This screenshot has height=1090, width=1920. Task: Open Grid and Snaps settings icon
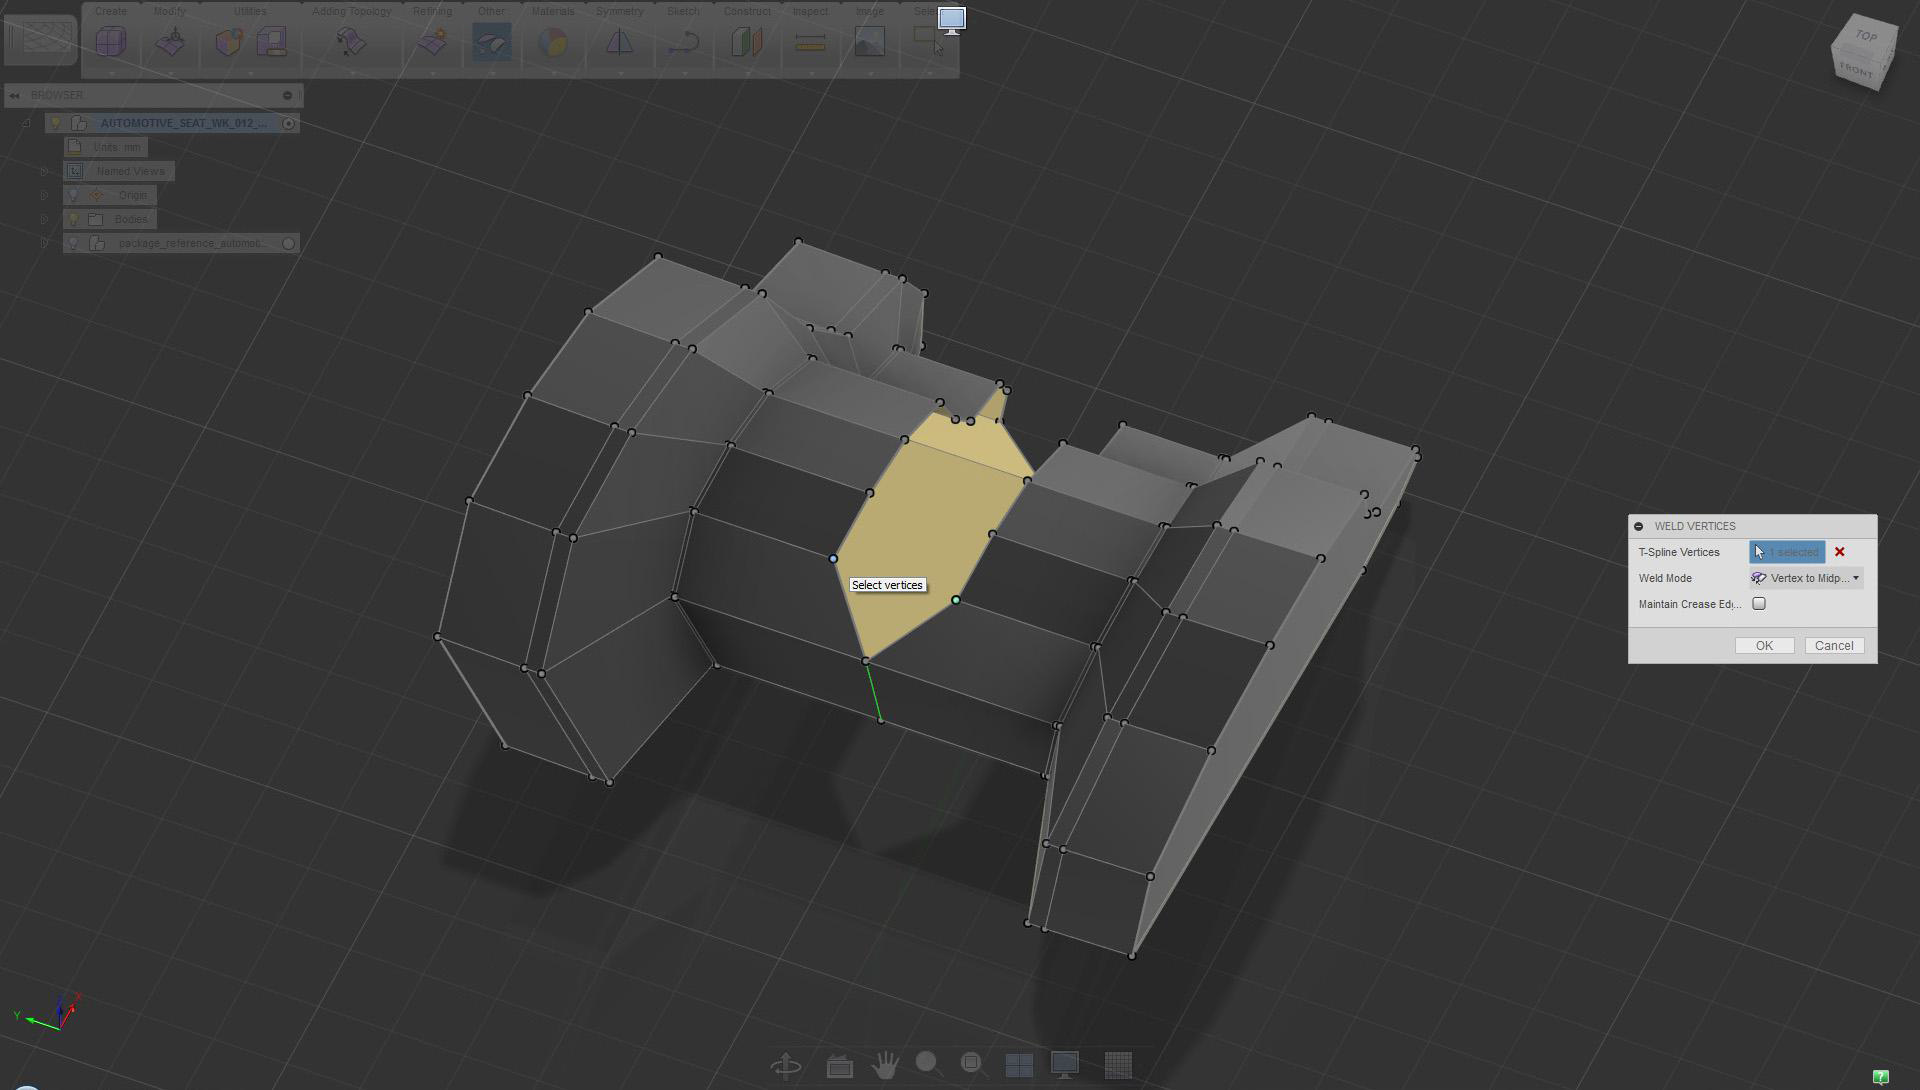pos(1118,1065)
